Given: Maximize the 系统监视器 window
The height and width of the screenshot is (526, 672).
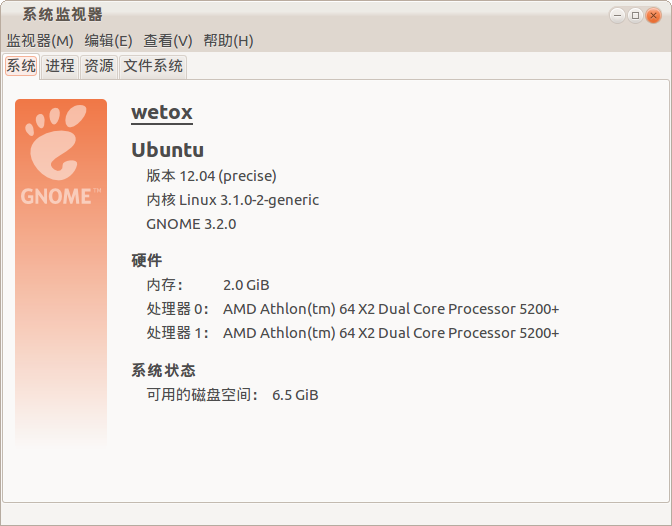Looking at the screenshot, I should pos(635,16).
